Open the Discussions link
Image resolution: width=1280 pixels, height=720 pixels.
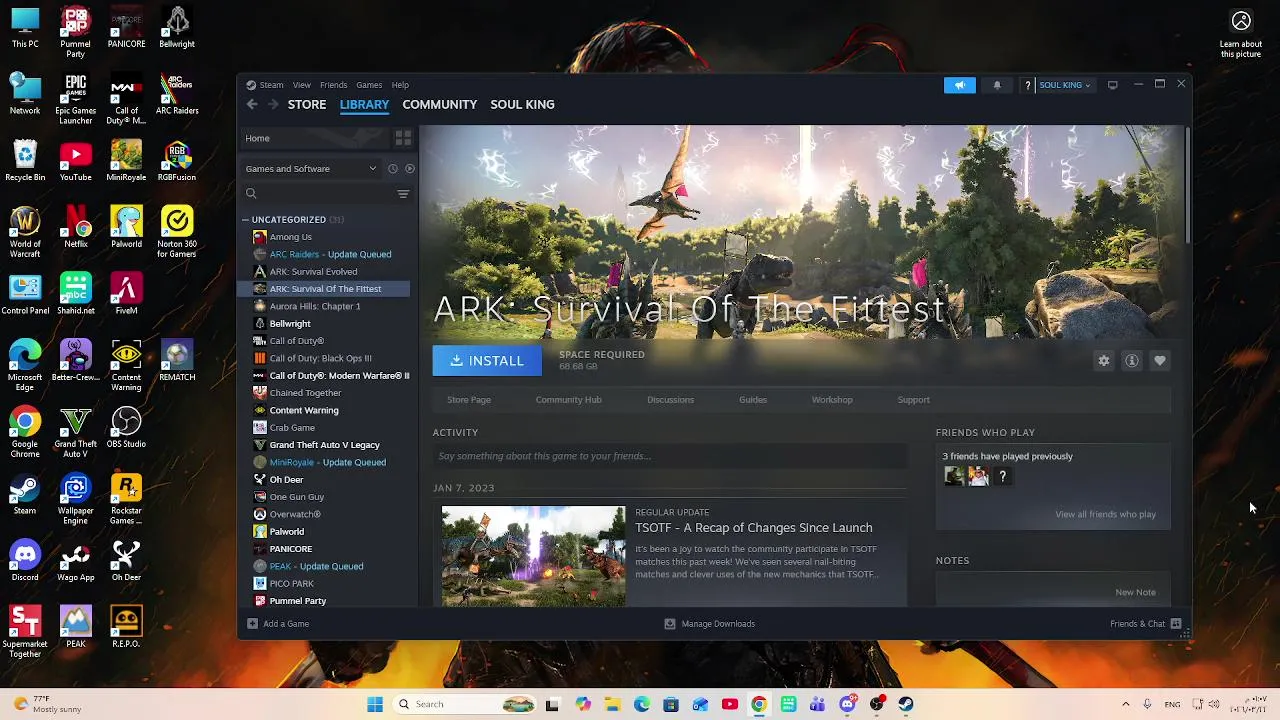670,400
